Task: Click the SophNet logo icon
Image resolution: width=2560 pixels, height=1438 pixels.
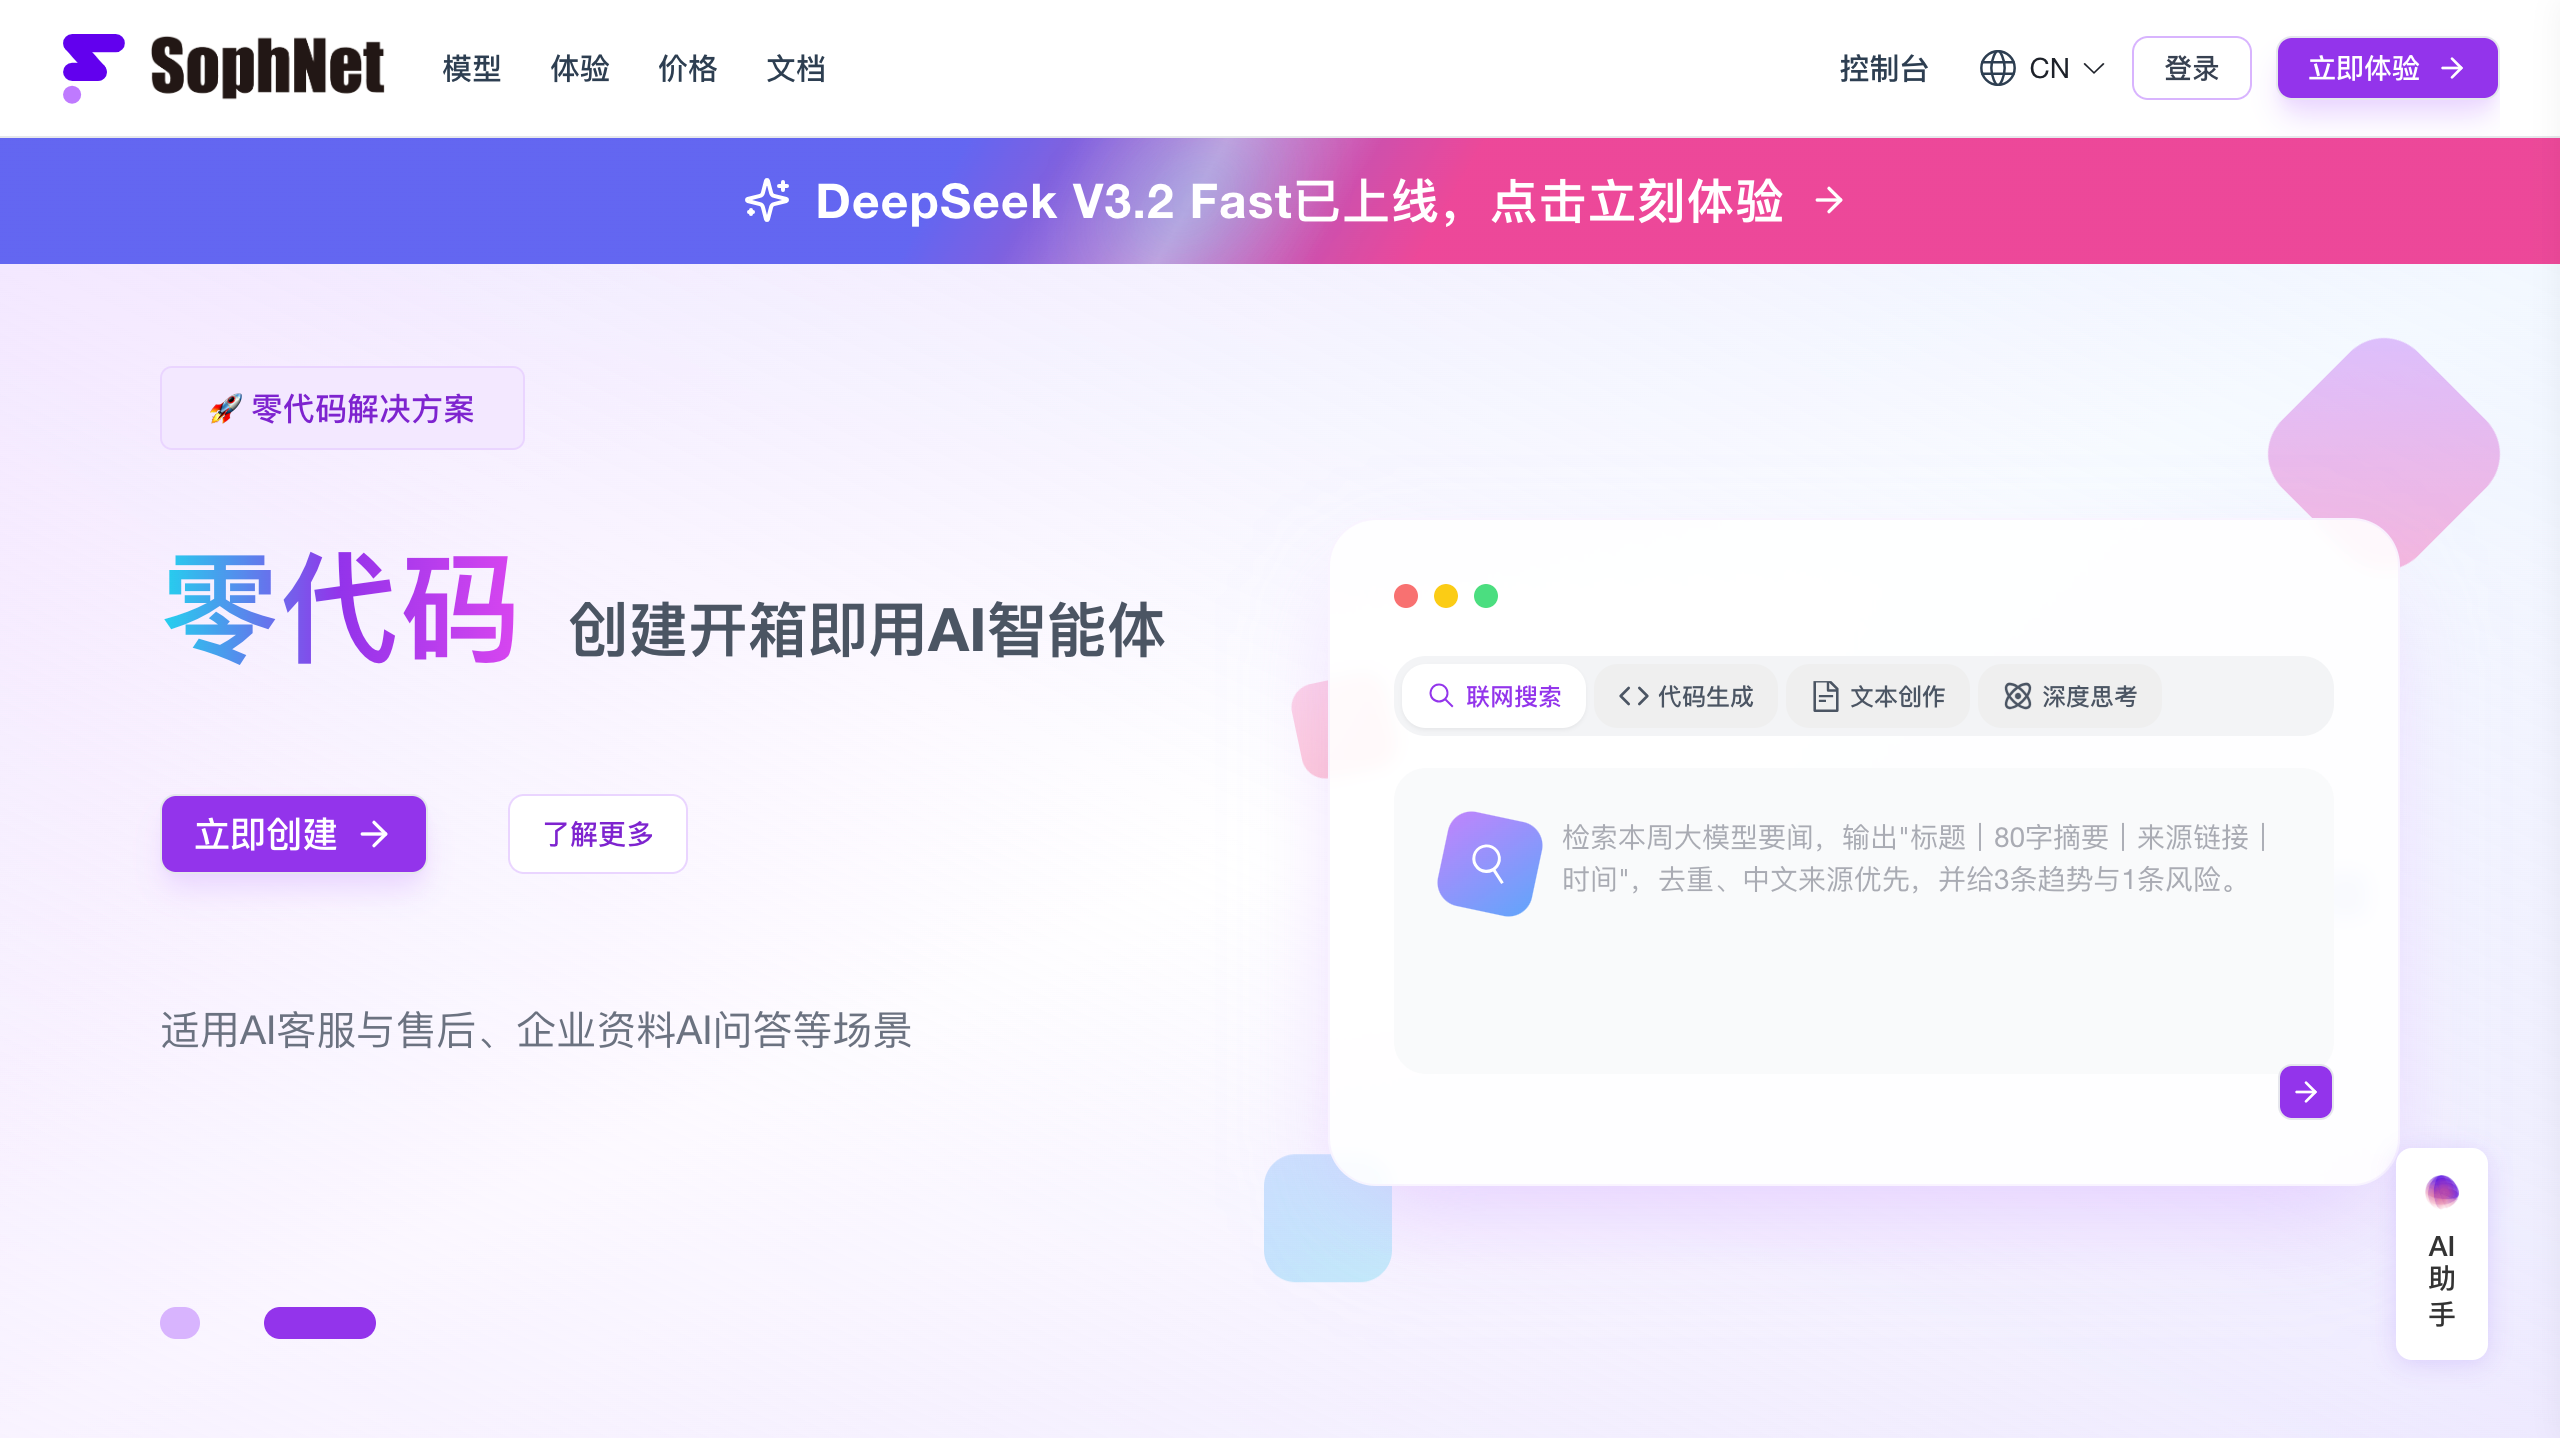Action: [x=93, y=68]
